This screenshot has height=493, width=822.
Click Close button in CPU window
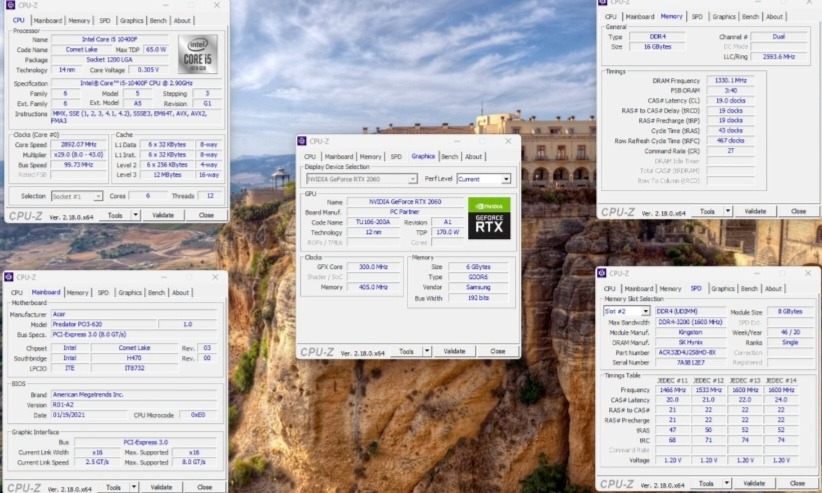point(206,215)
